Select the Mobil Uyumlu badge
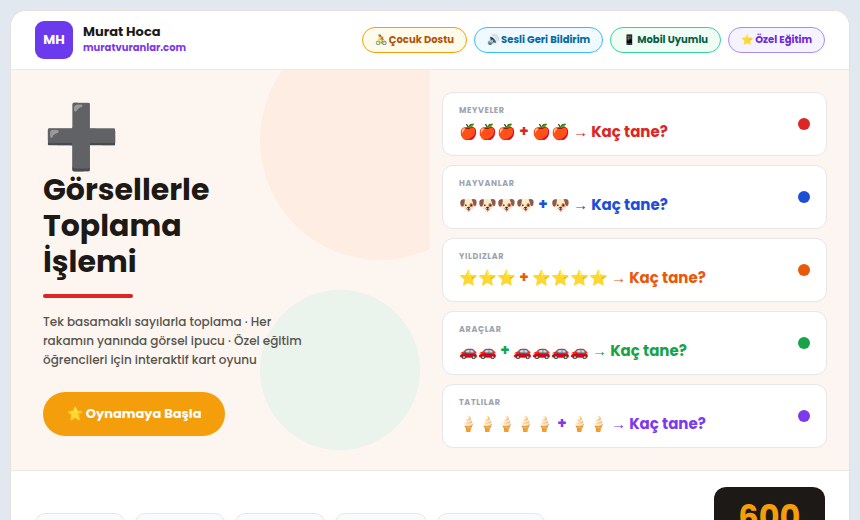 point(665,40)
